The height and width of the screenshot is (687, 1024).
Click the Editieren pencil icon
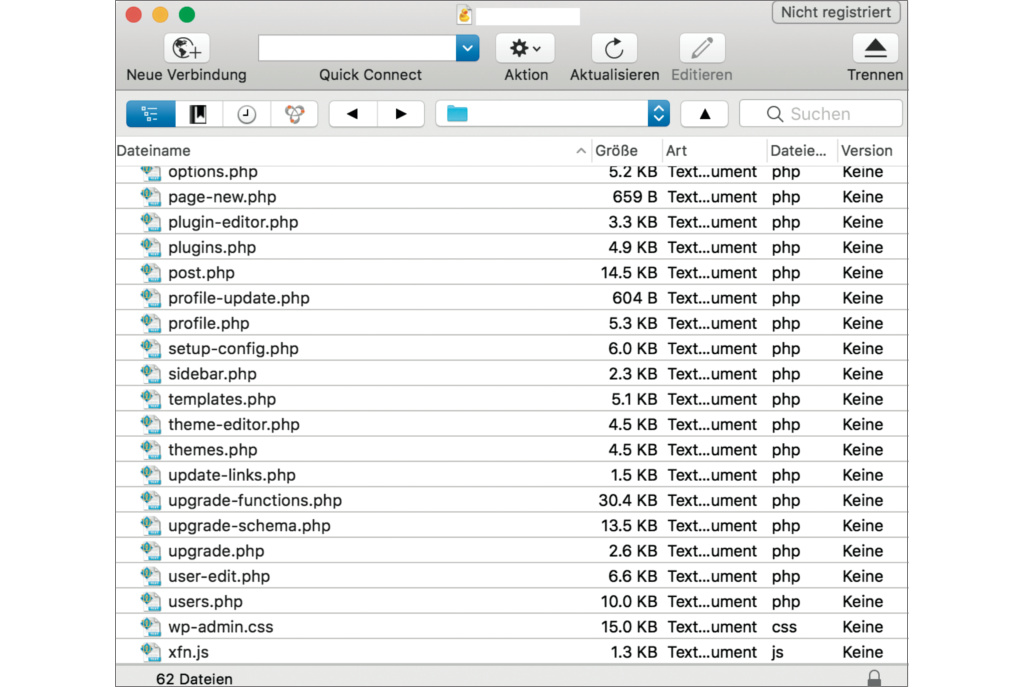point(702,48)
